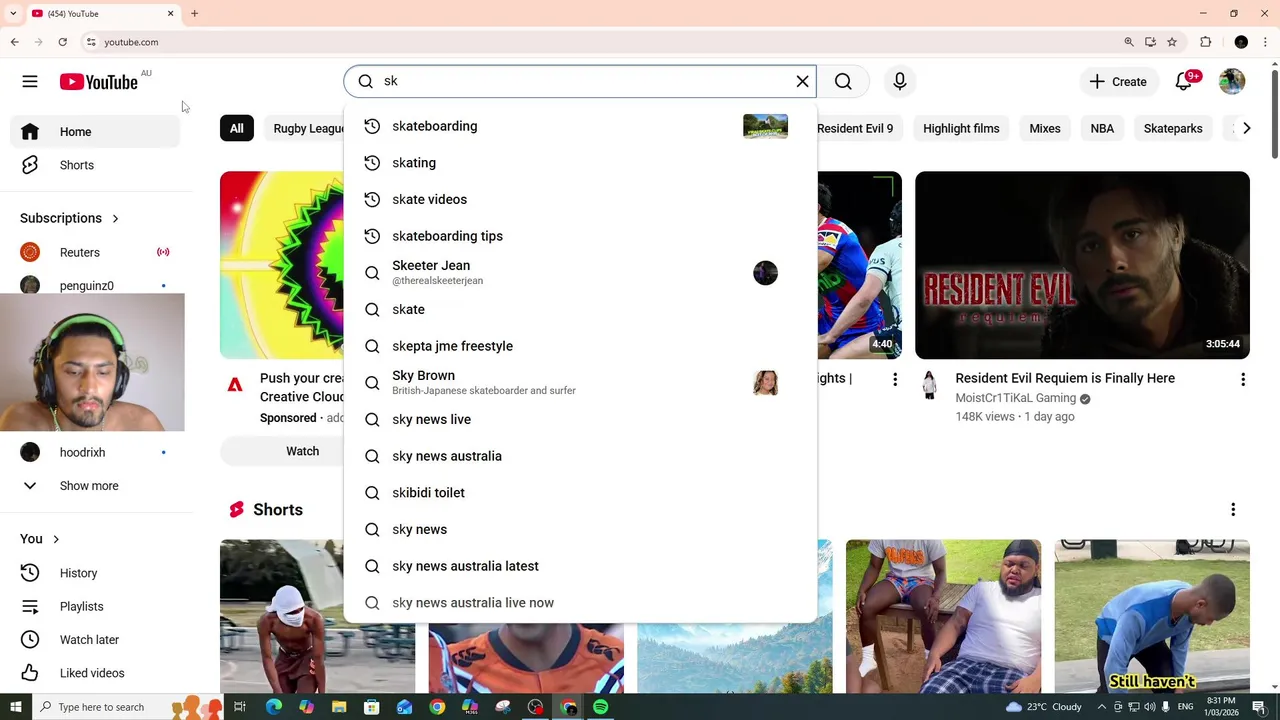Image resolution: width=1280 pixels, height=720 pixels.
Task: Choose the Skeeter Jean channel suggestion
Action: pos(580,272)
